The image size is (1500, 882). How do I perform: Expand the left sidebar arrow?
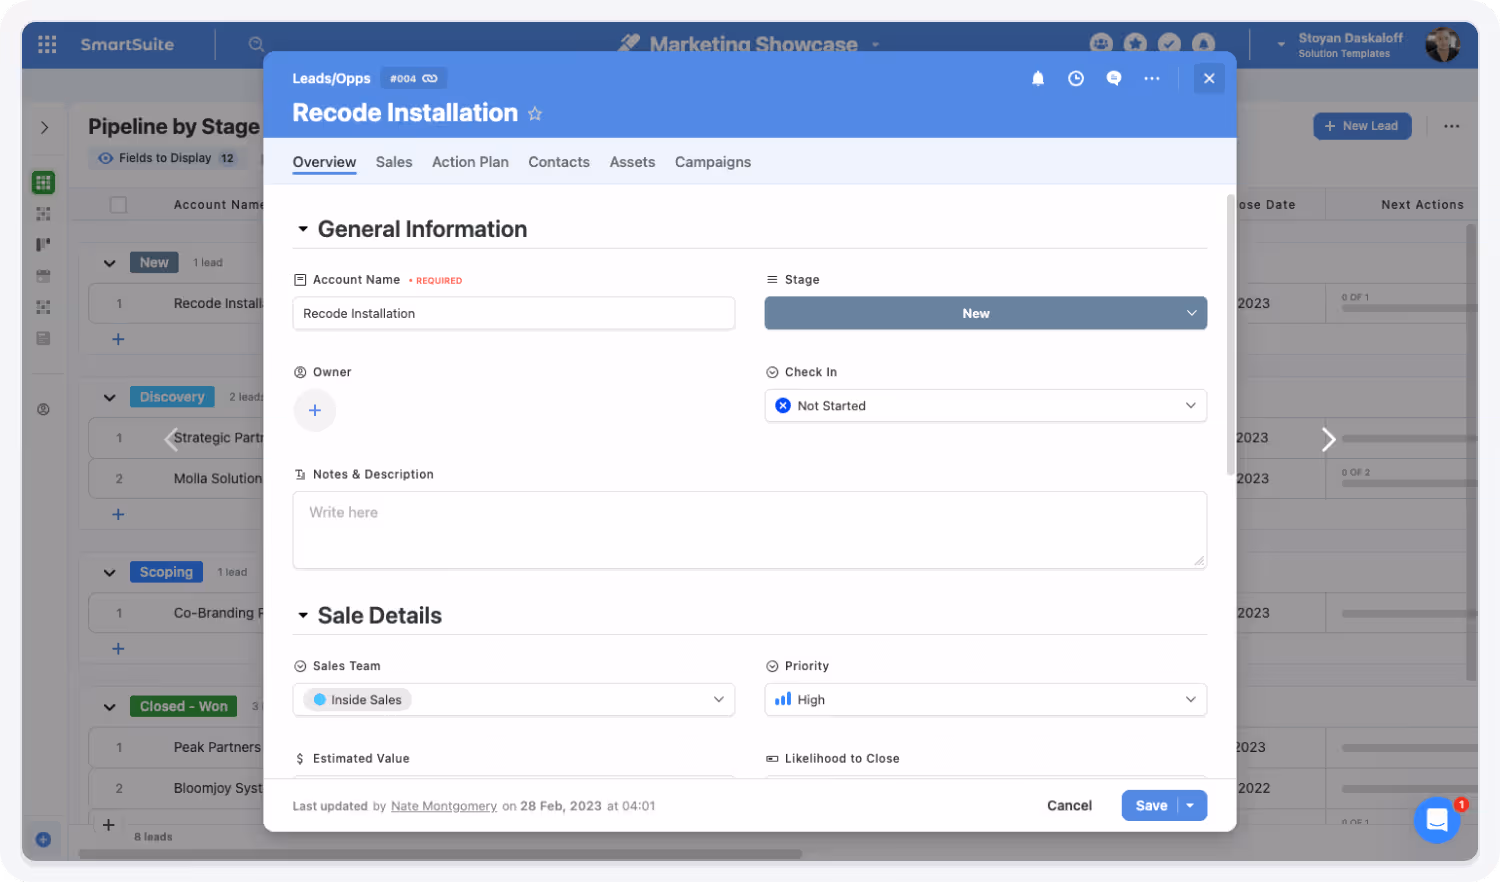44,127
